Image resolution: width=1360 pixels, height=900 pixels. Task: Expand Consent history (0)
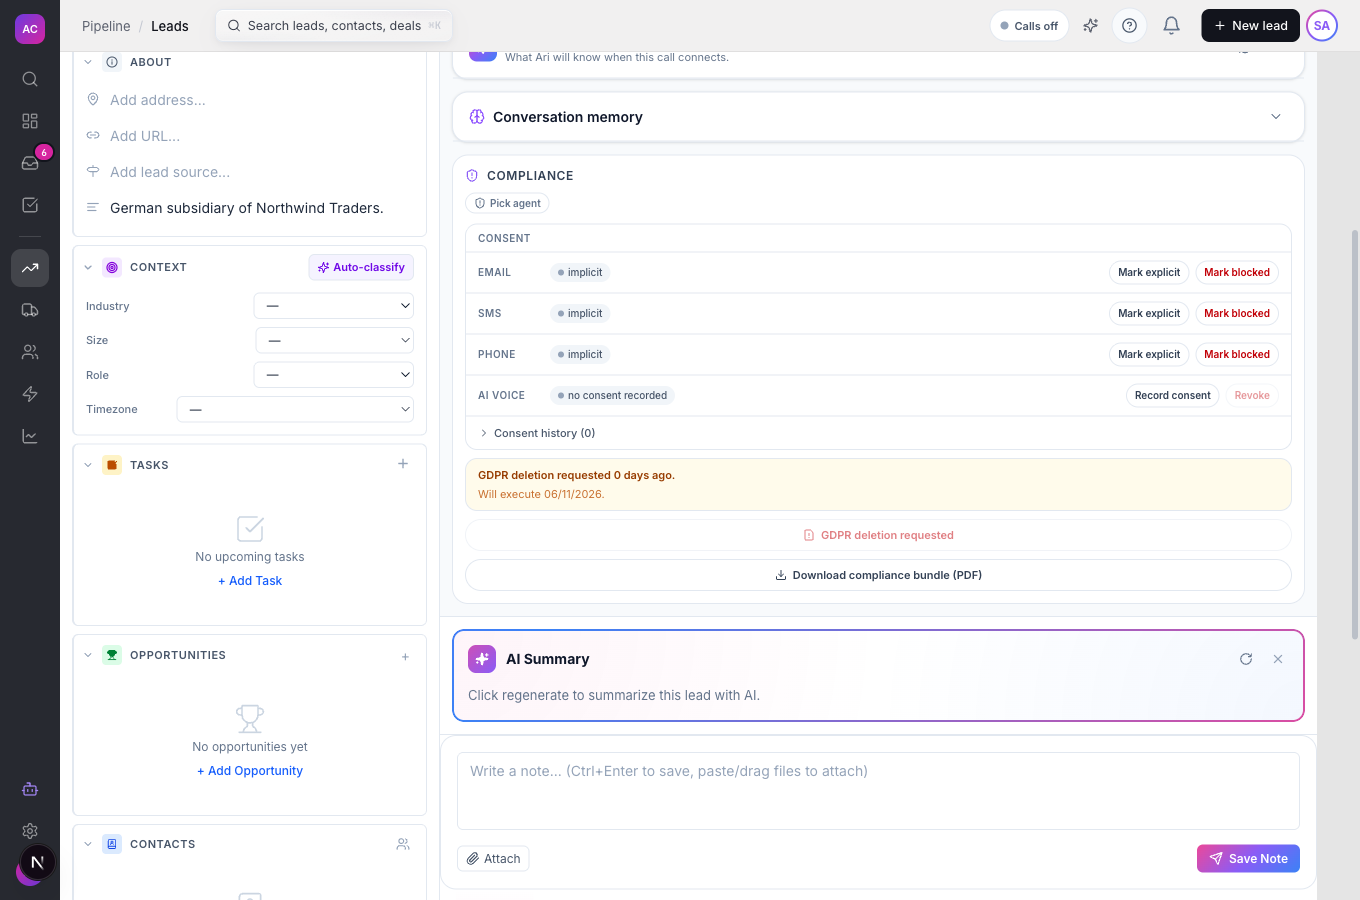coord(537,433)
